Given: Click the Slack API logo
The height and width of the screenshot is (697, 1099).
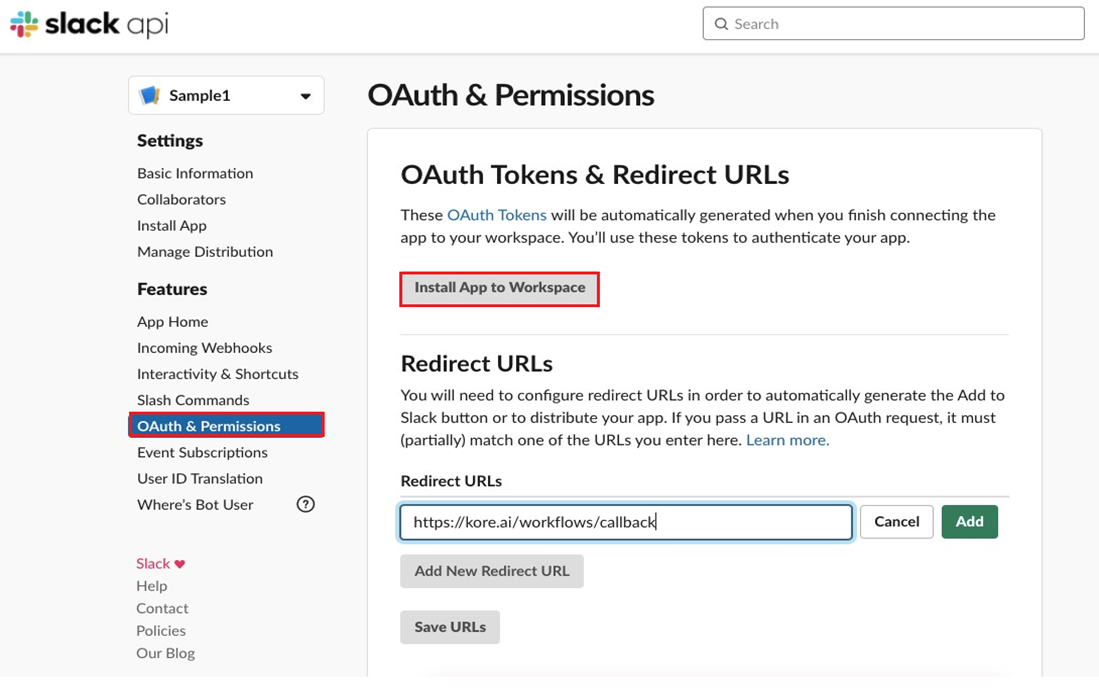Looking at the screenshot, I should point(89,24).
